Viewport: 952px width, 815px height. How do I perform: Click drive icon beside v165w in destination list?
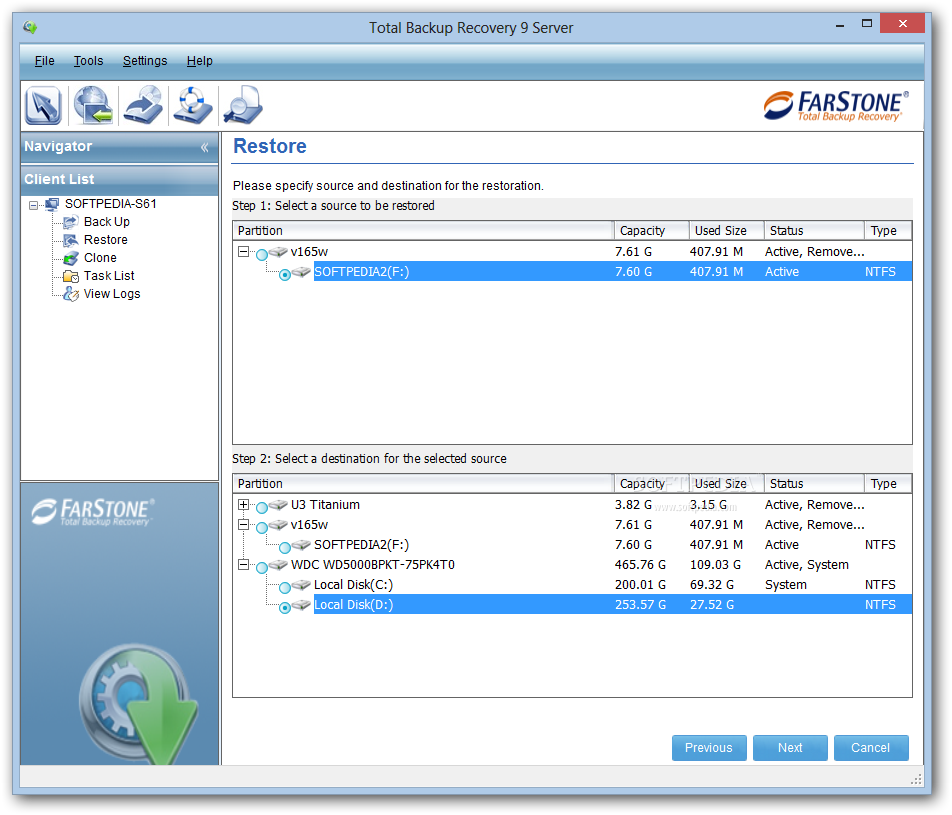tap(278, 525)
